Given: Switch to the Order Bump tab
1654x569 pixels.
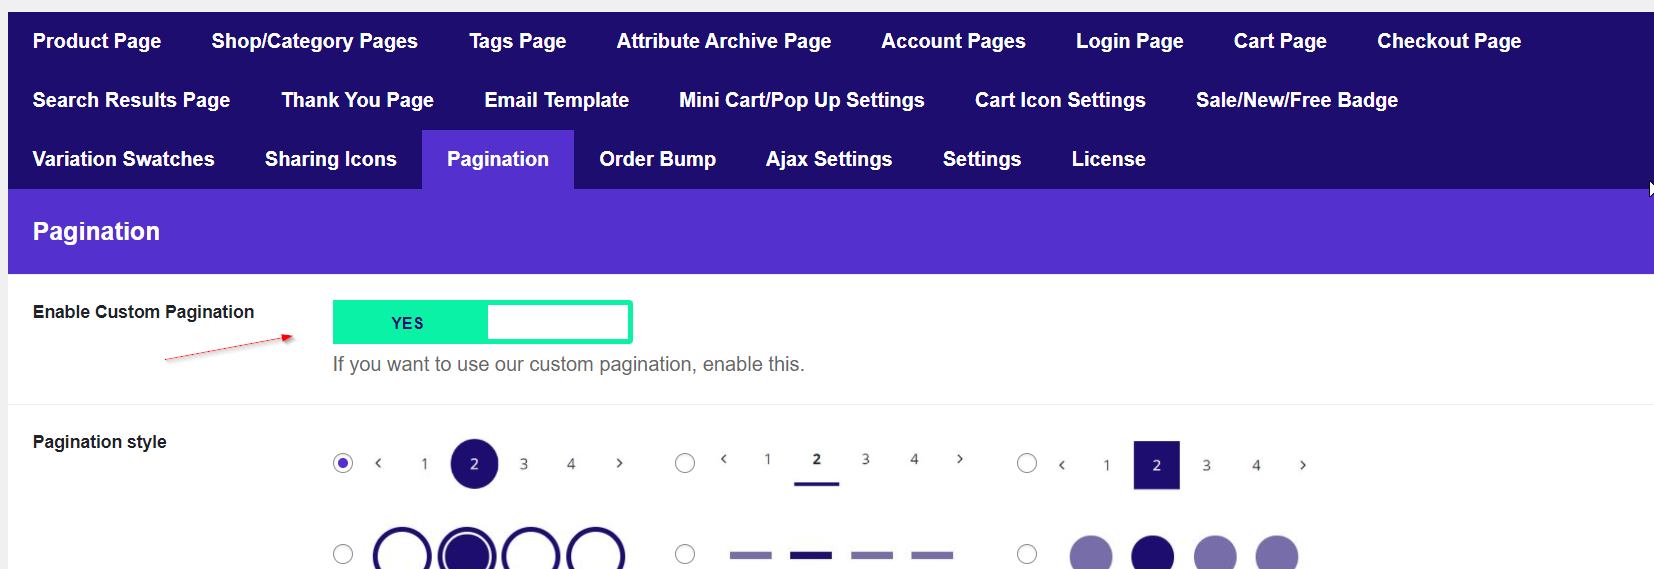Looking at the screenshot, I should [x=657, y=159].
